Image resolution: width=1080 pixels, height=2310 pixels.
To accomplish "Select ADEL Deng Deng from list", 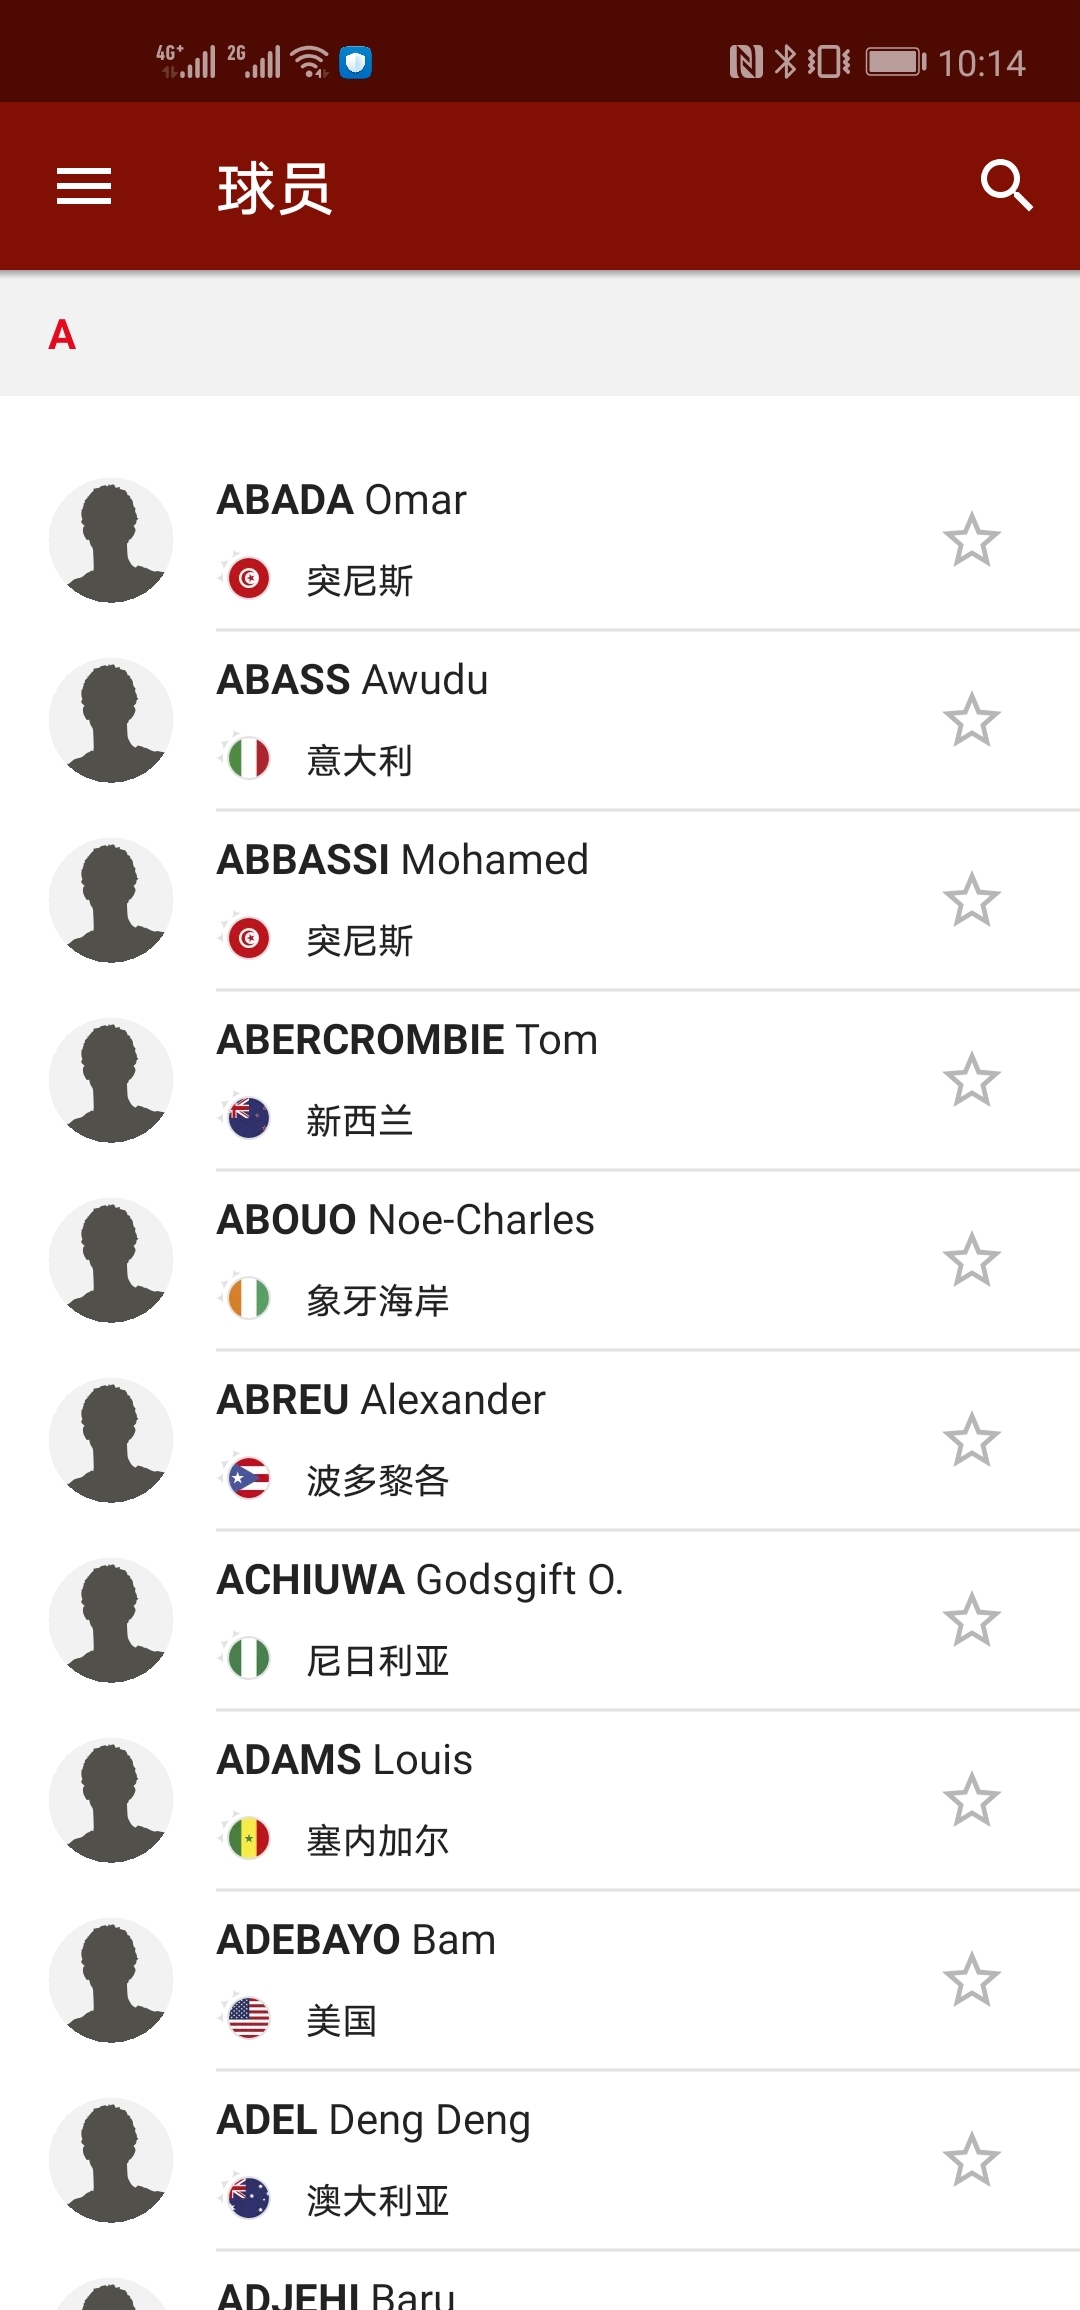I will [x=540, y=2160].
